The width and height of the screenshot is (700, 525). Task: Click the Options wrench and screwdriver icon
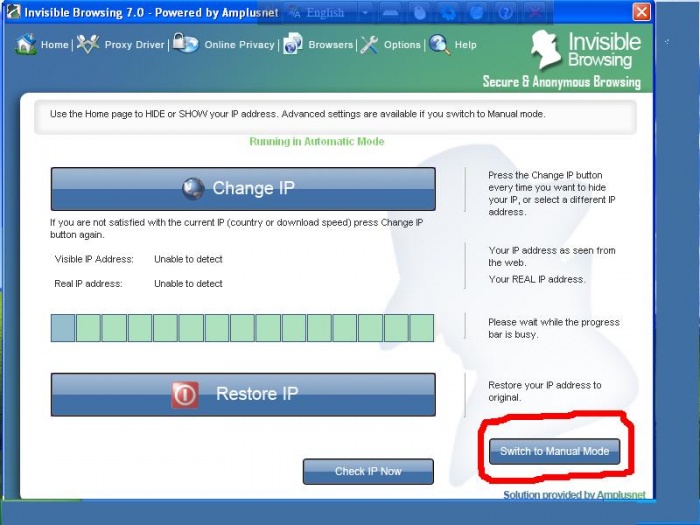(370, 45)
